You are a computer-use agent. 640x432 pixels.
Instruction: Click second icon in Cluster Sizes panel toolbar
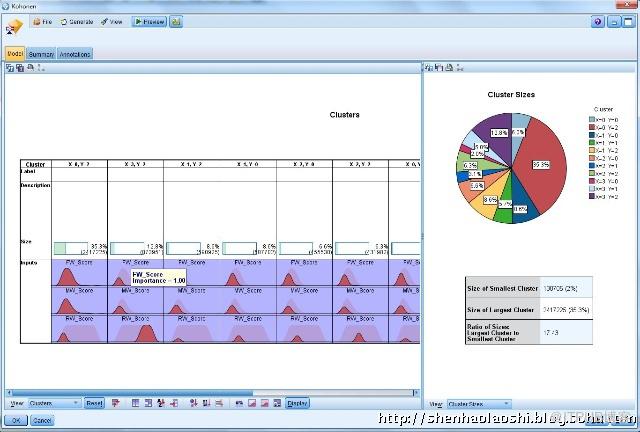439,68
